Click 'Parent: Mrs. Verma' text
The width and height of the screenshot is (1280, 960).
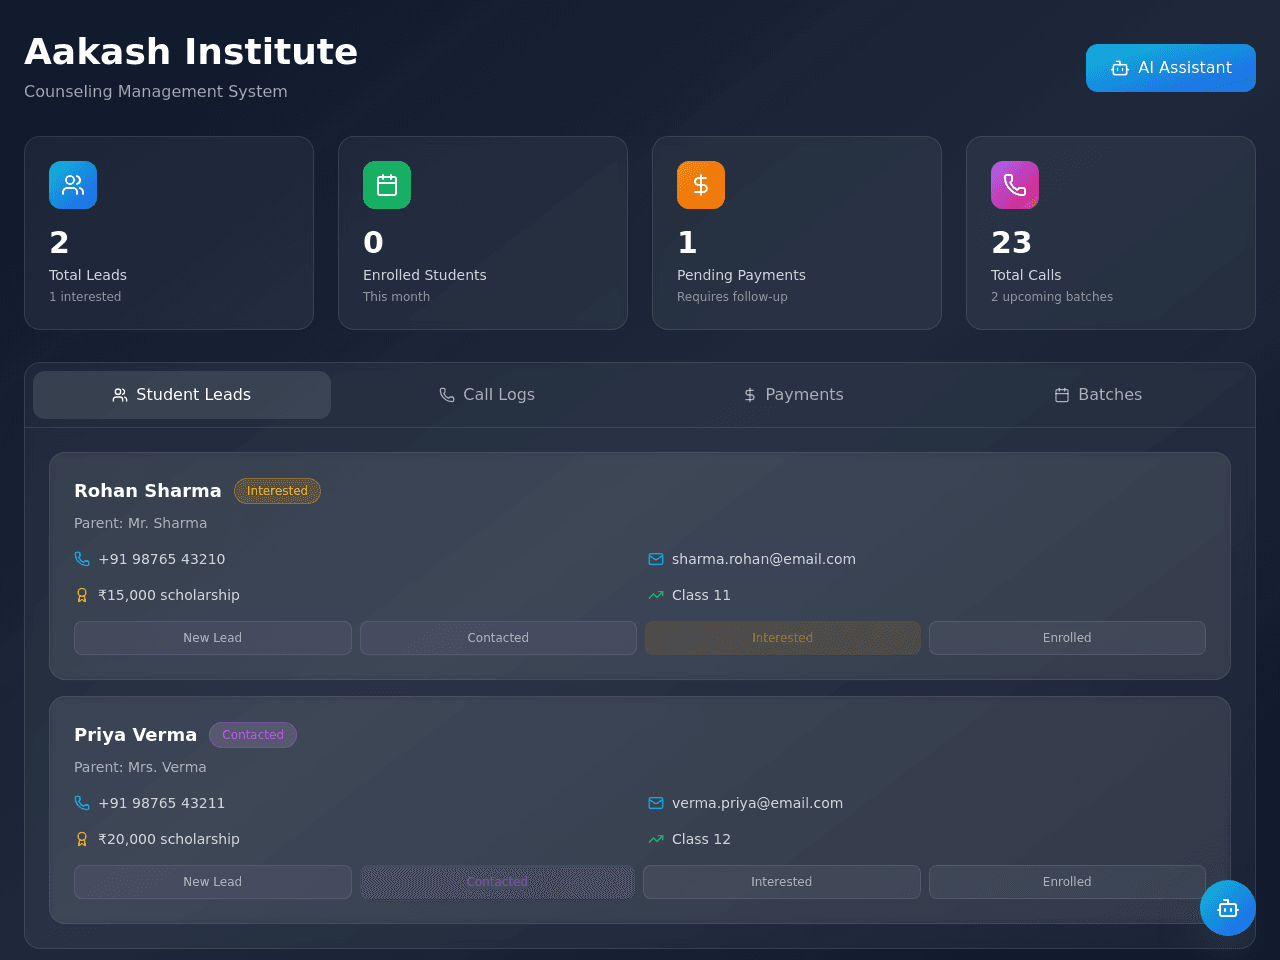(140, 767)
